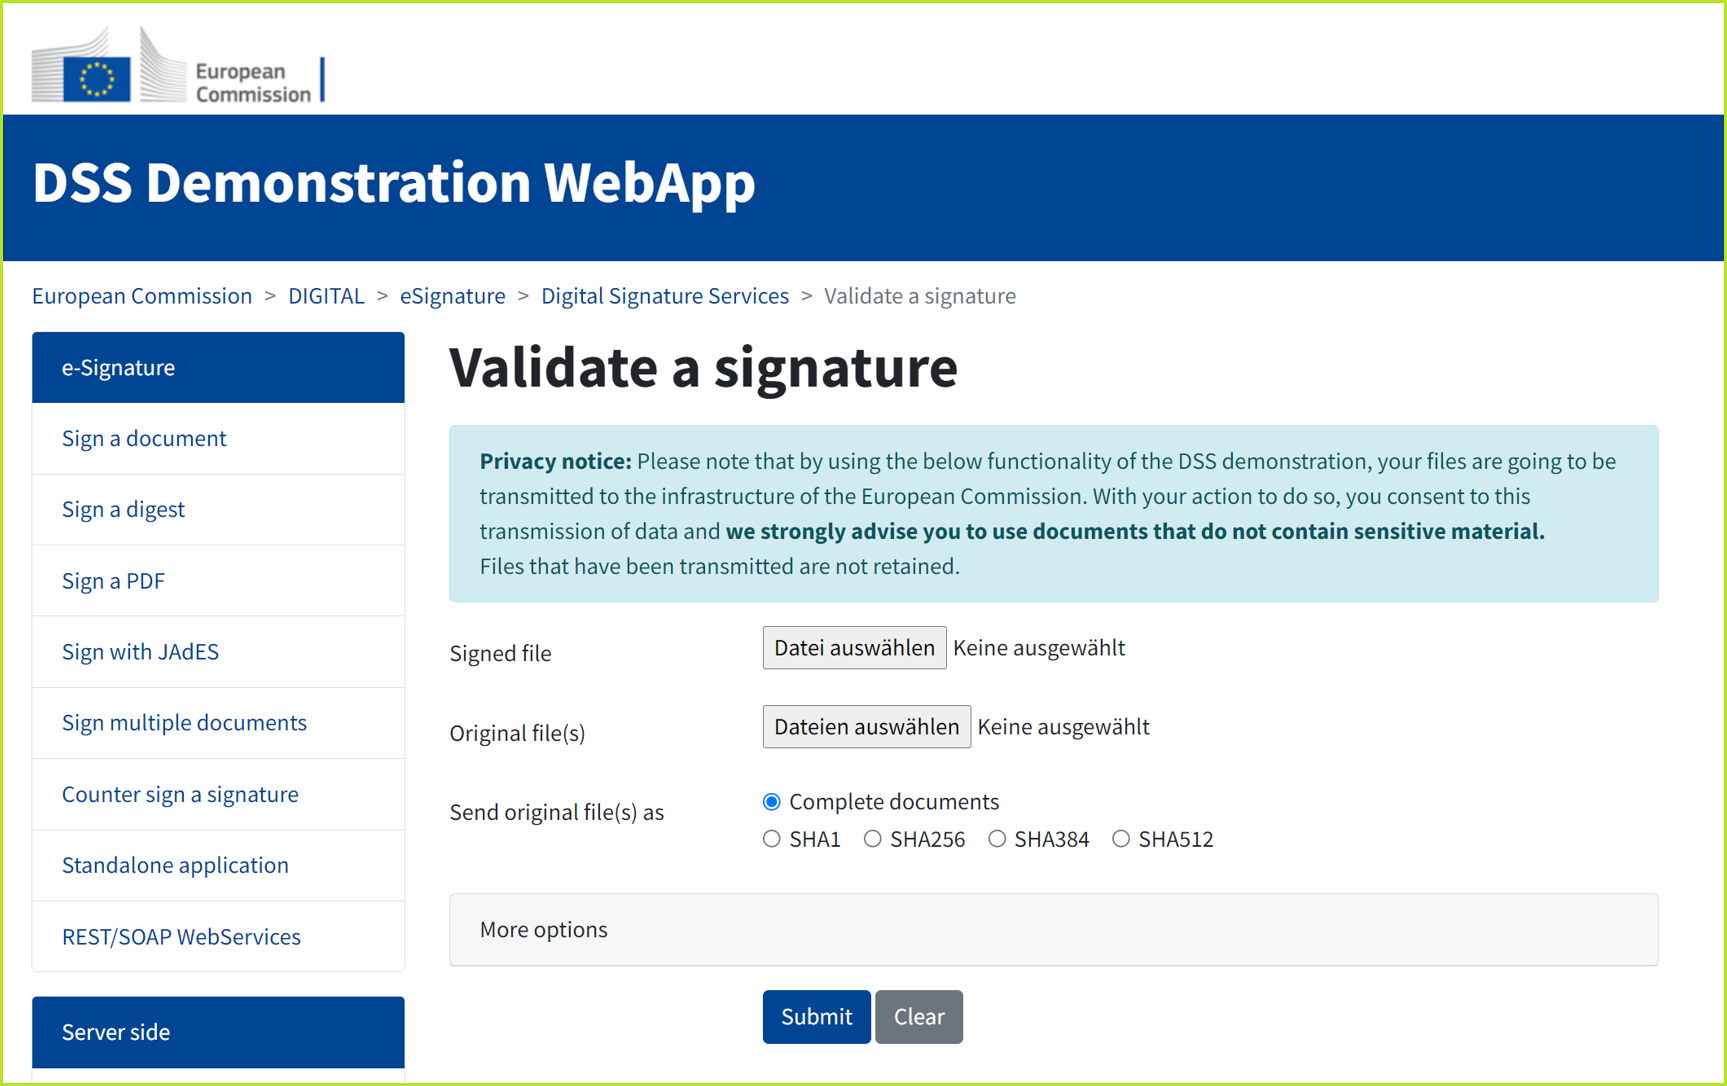Image resolution: width=1727 pixels, height=1086 pixels.
Task: Open the Sign multiple documents page
Action: click(184, 722)
